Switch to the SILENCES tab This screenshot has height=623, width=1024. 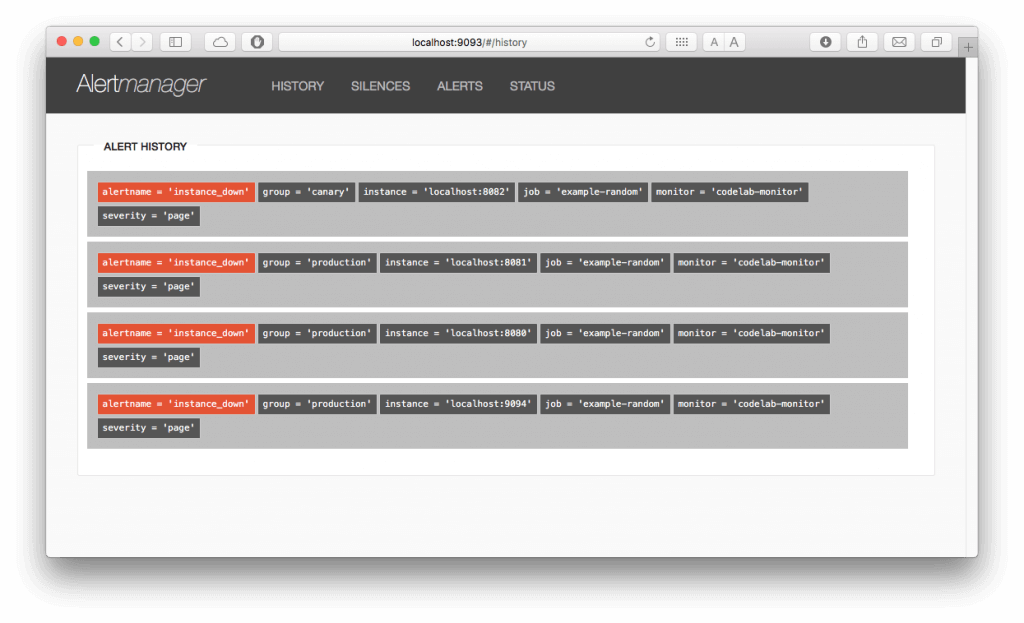coord(380,86)
